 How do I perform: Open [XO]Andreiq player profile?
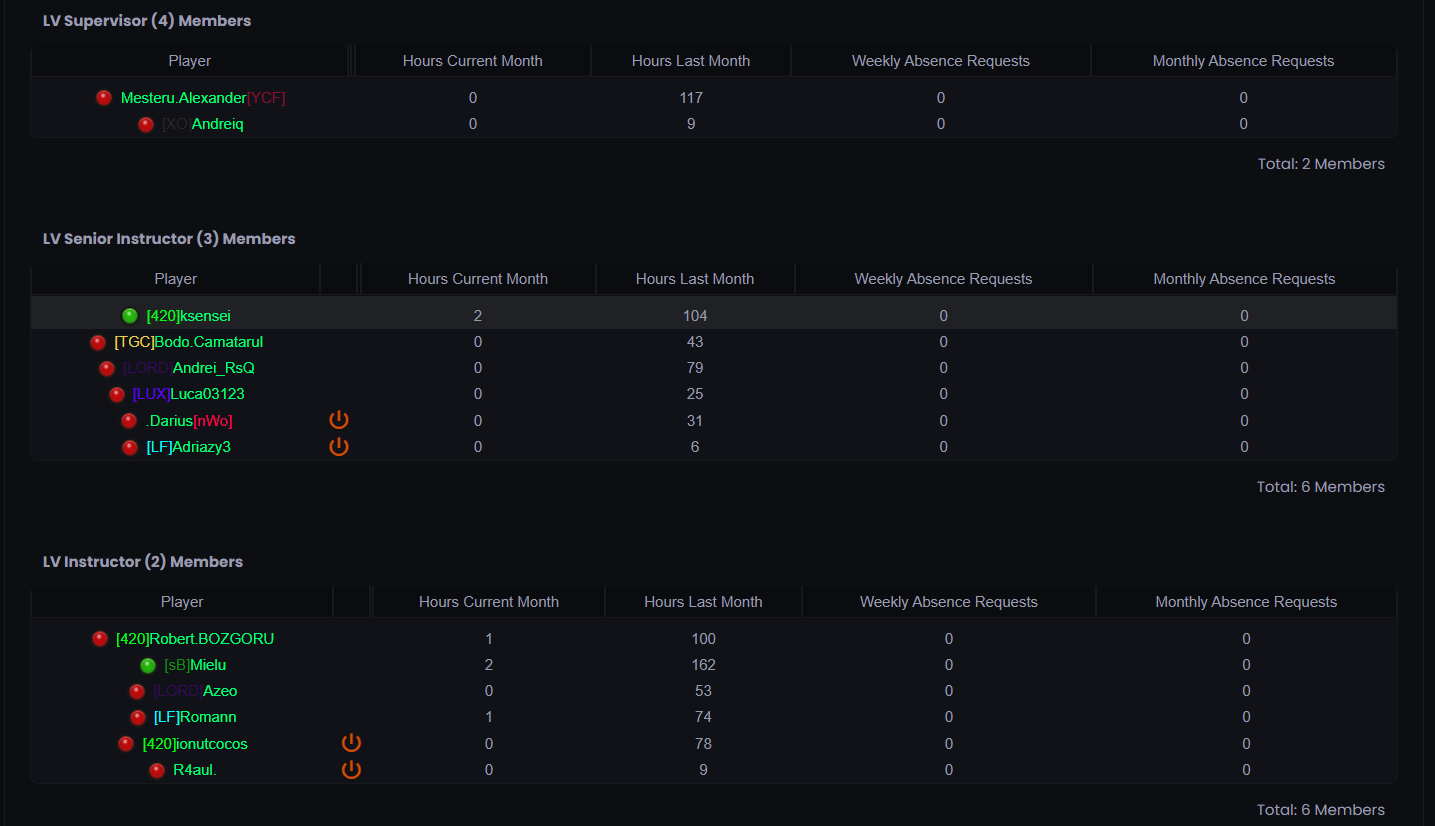click(x=203, y=124)
